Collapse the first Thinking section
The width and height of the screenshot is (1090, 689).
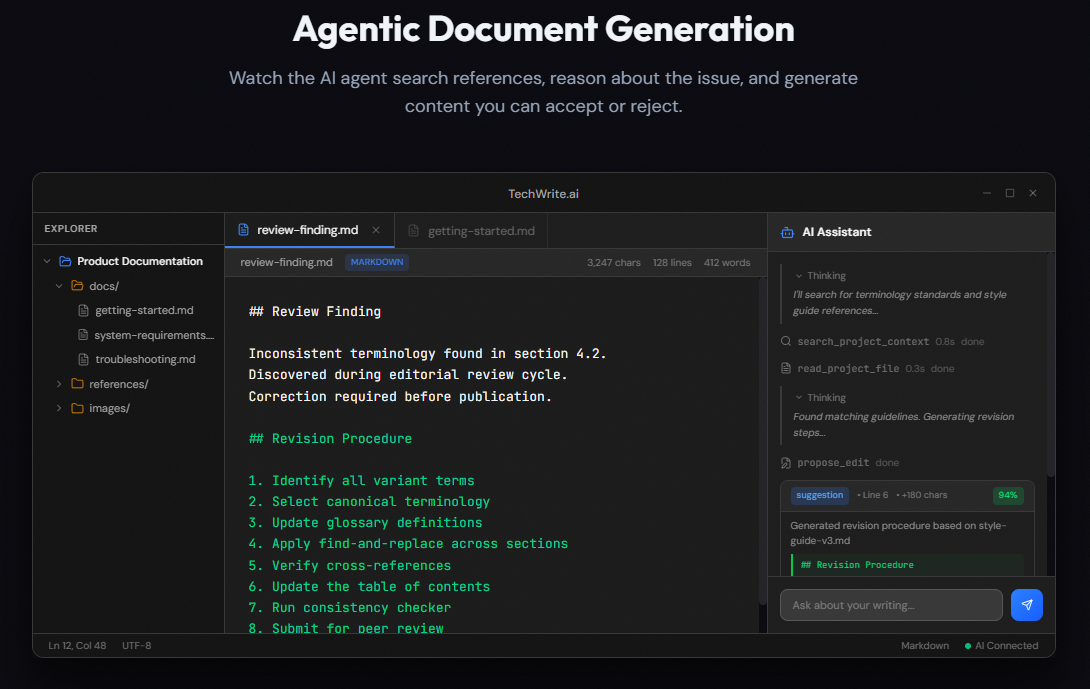pyautogui.click(x=799, y=276)
